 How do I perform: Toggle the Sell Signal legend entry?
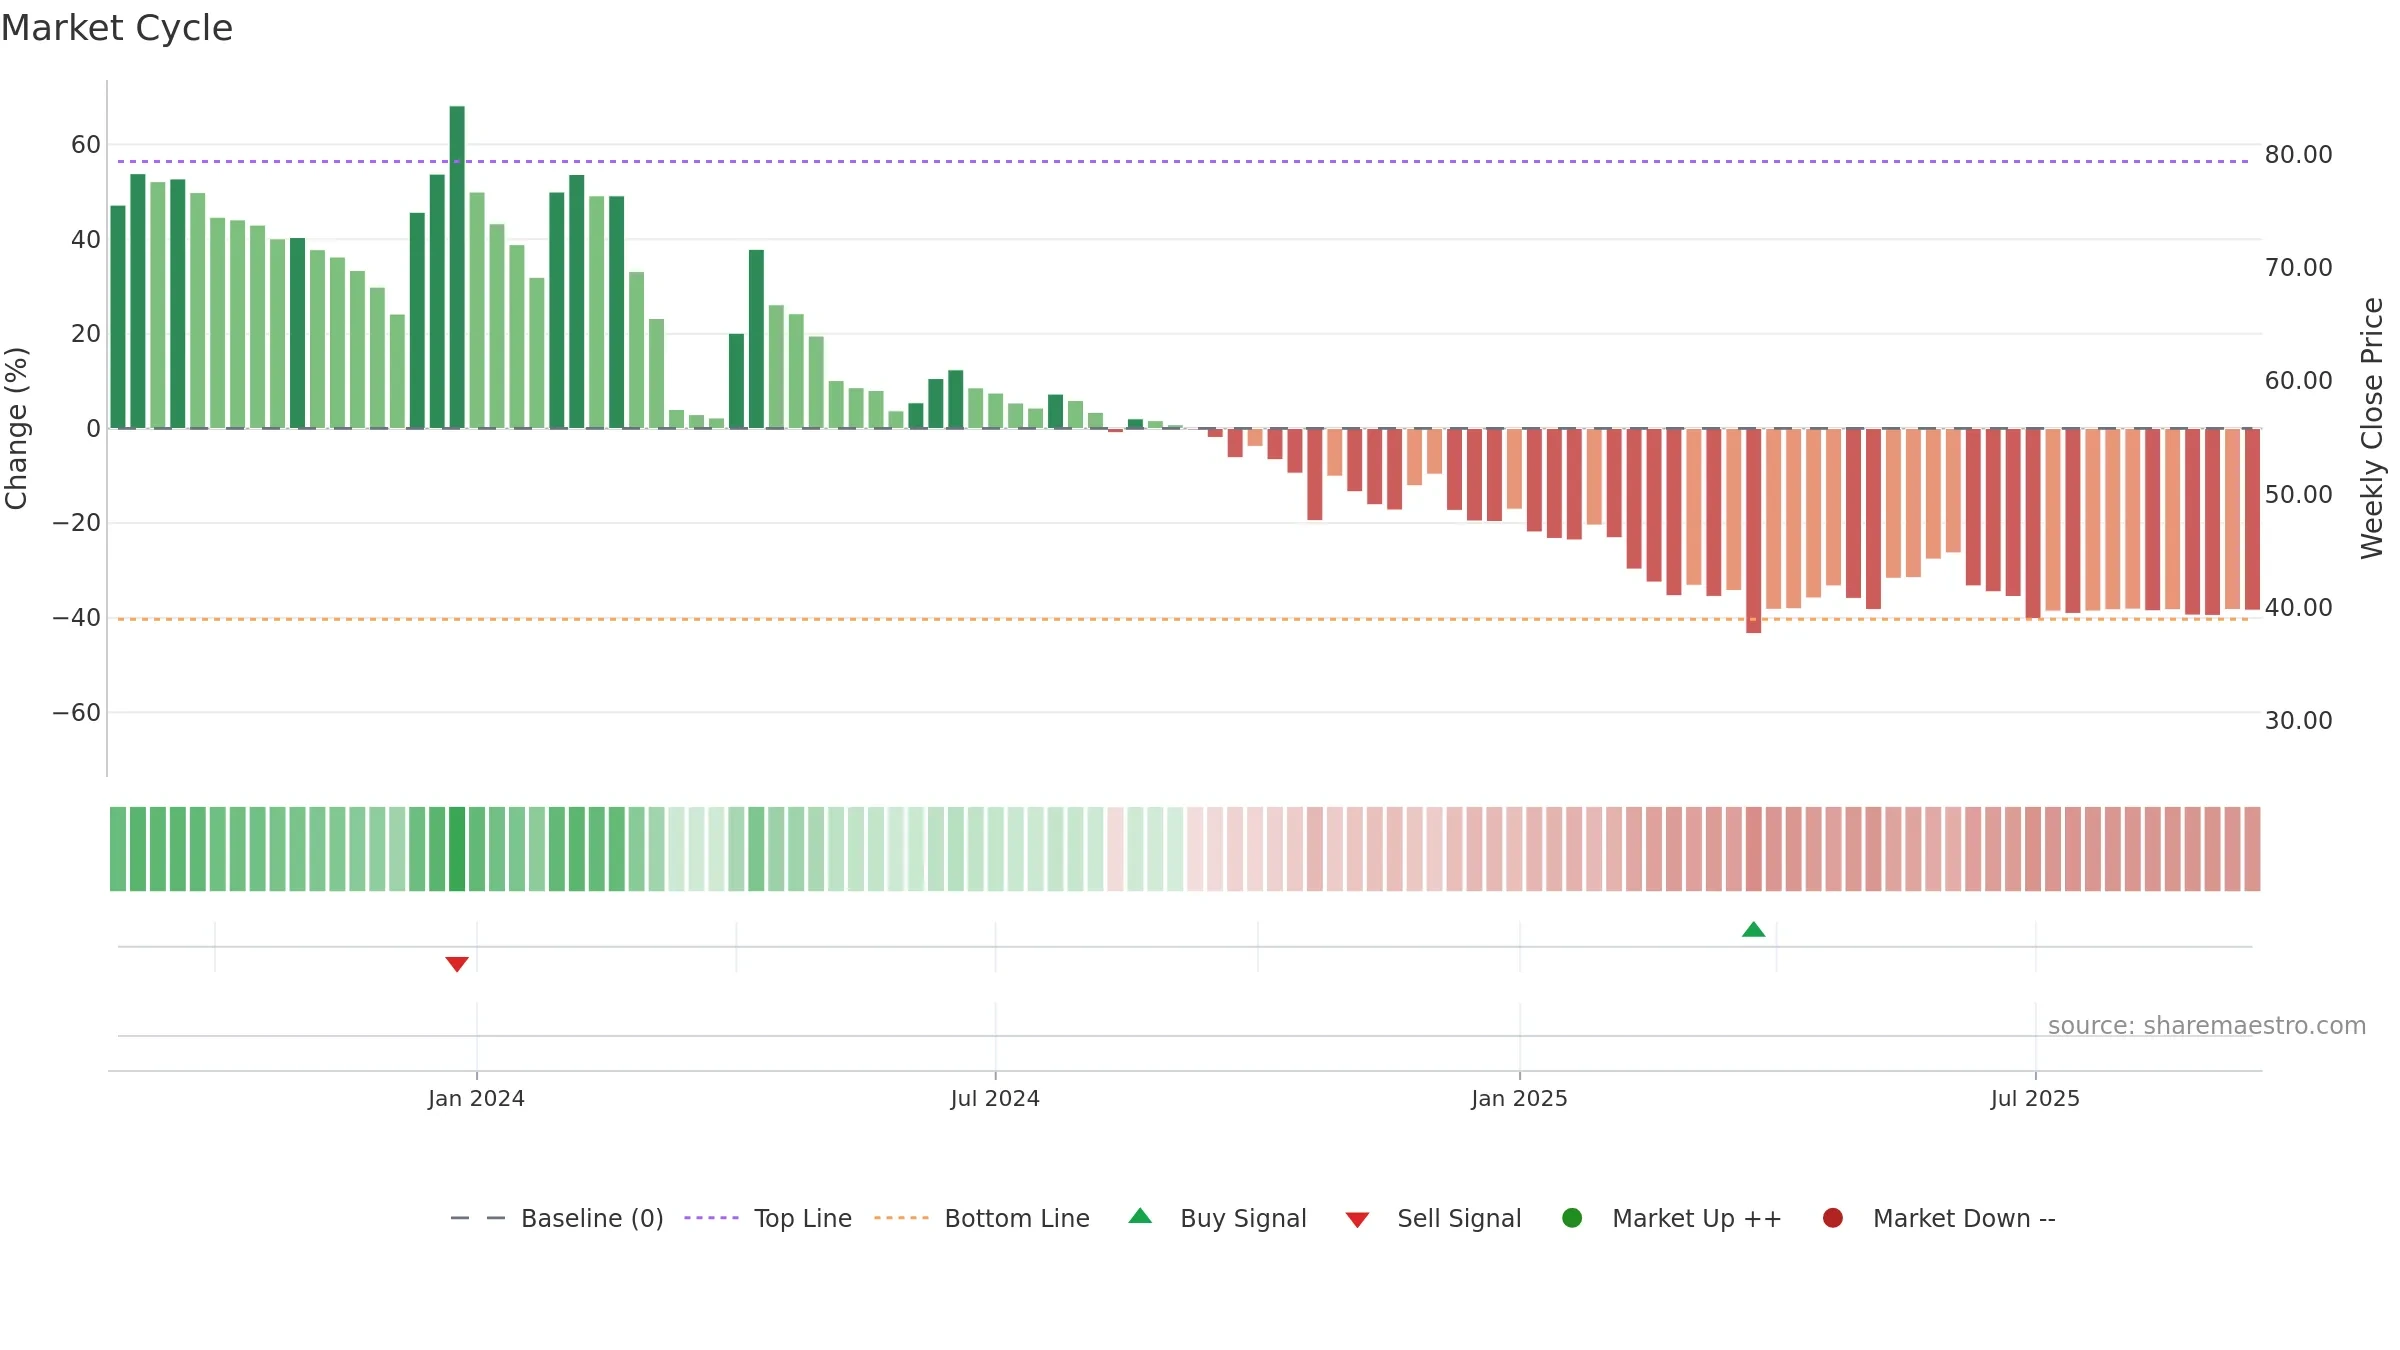[x=1433, y=1218]
